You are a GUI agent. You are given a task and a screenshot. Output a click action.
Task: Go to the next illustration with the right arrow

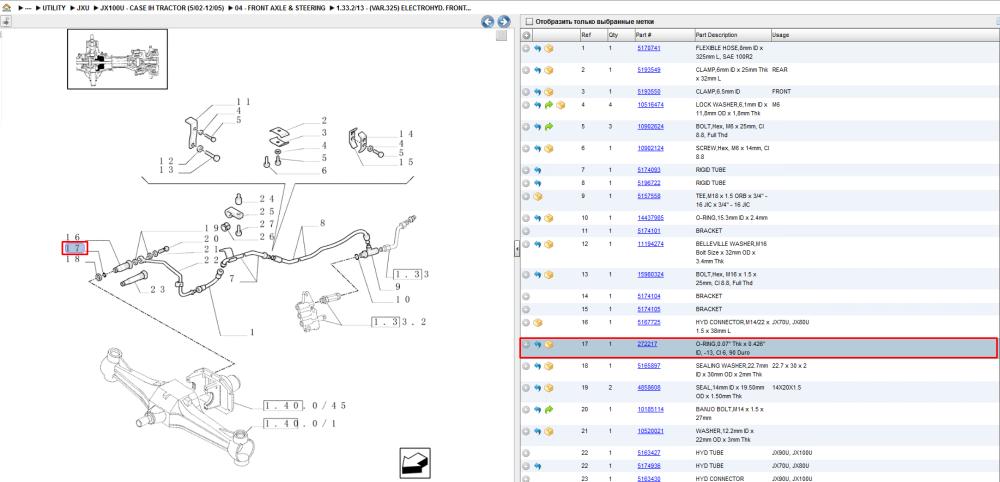503,22
